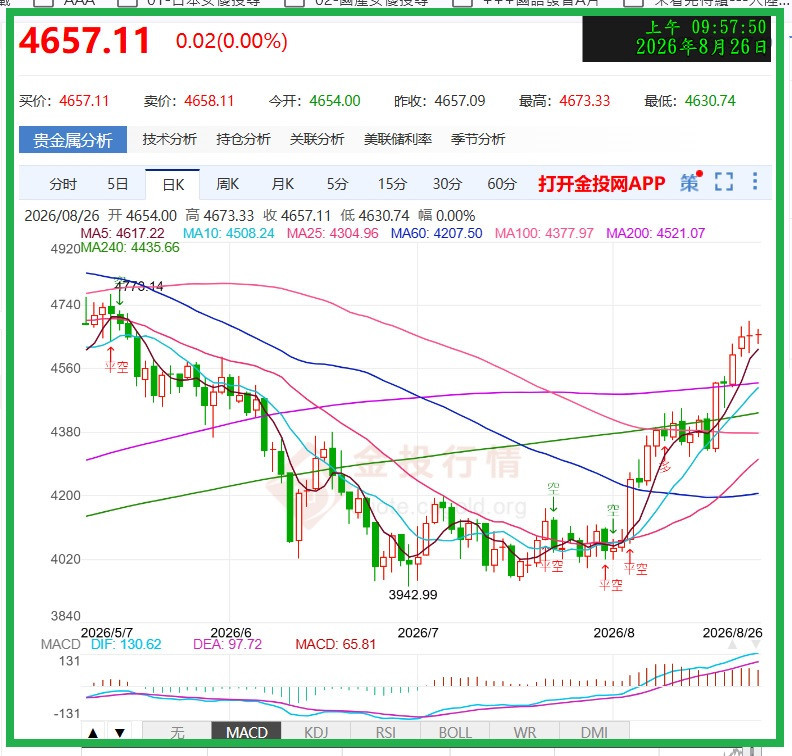The width and height of the screenshot is (792, 756).
Task: Click the 卖价 4658.11 value
Action: click(x=209, y=101)
